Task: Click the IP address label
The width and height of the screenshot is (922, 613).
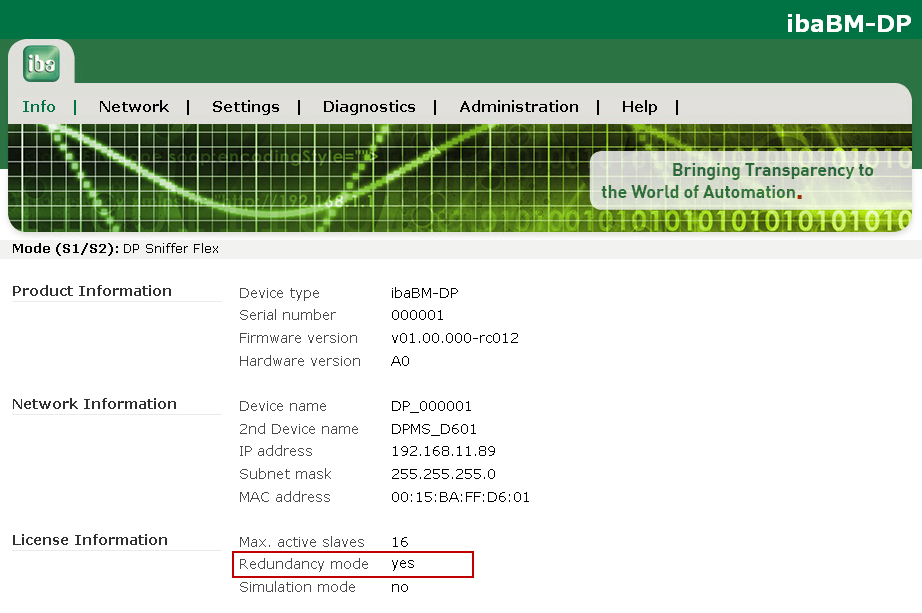Action: (276, 451)
